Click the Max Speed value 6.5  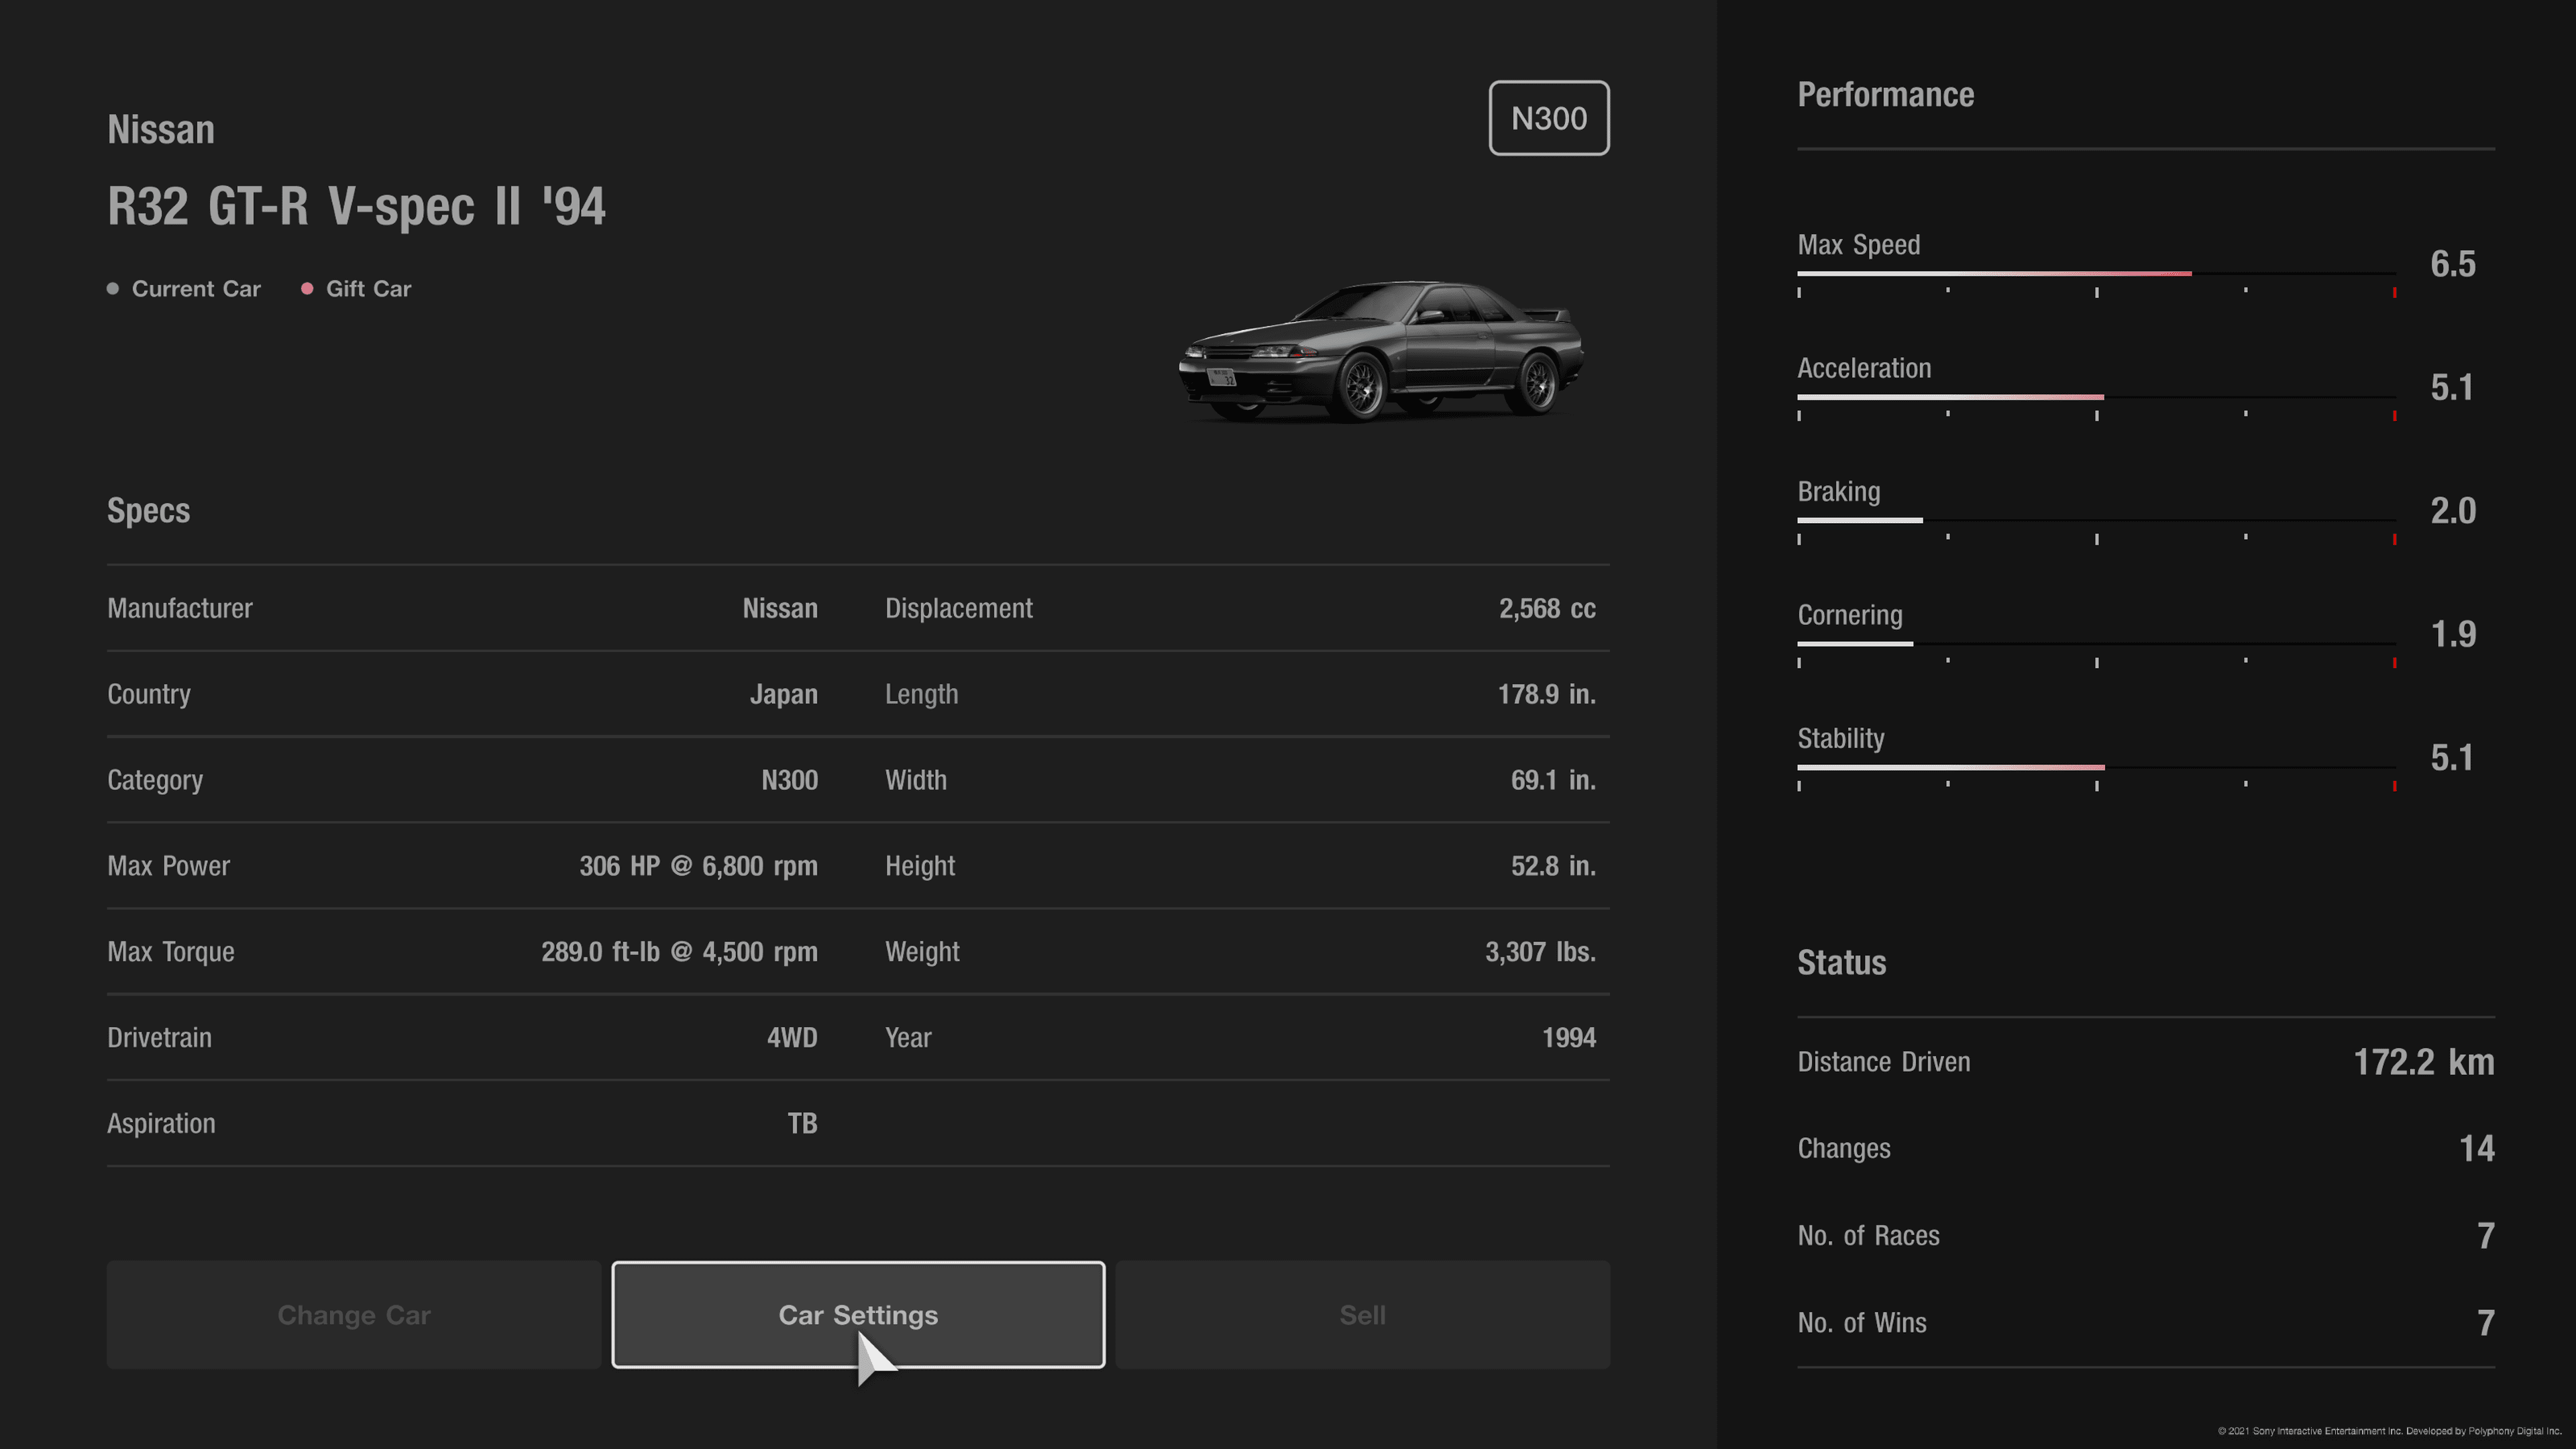point(2452,264)
